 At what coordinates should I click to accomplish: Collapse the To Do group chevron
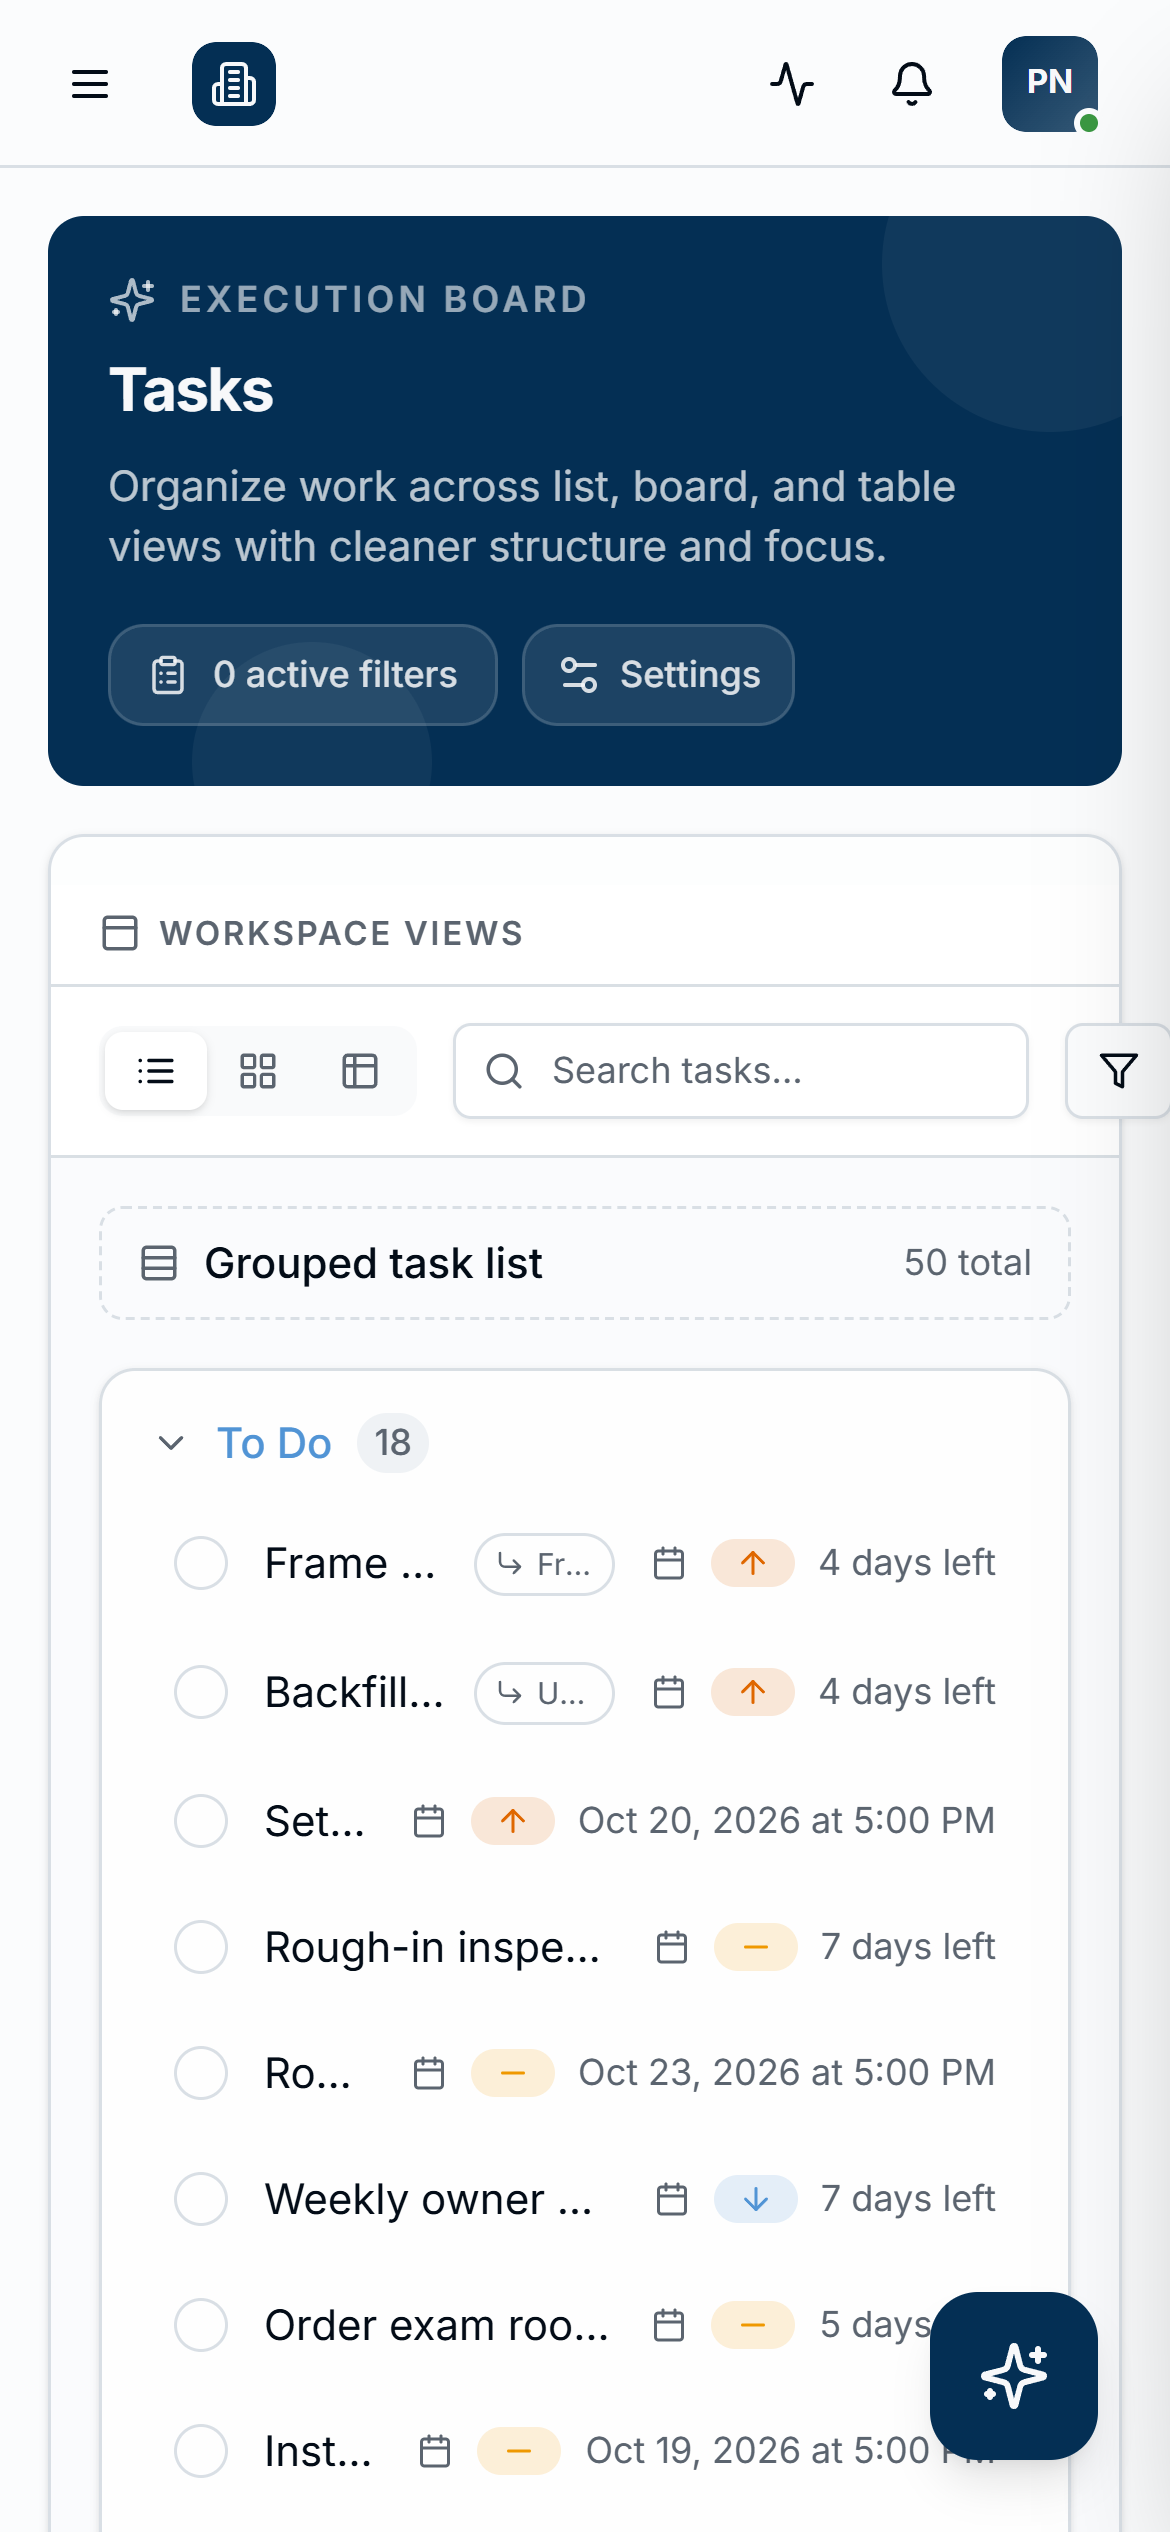171,1443
